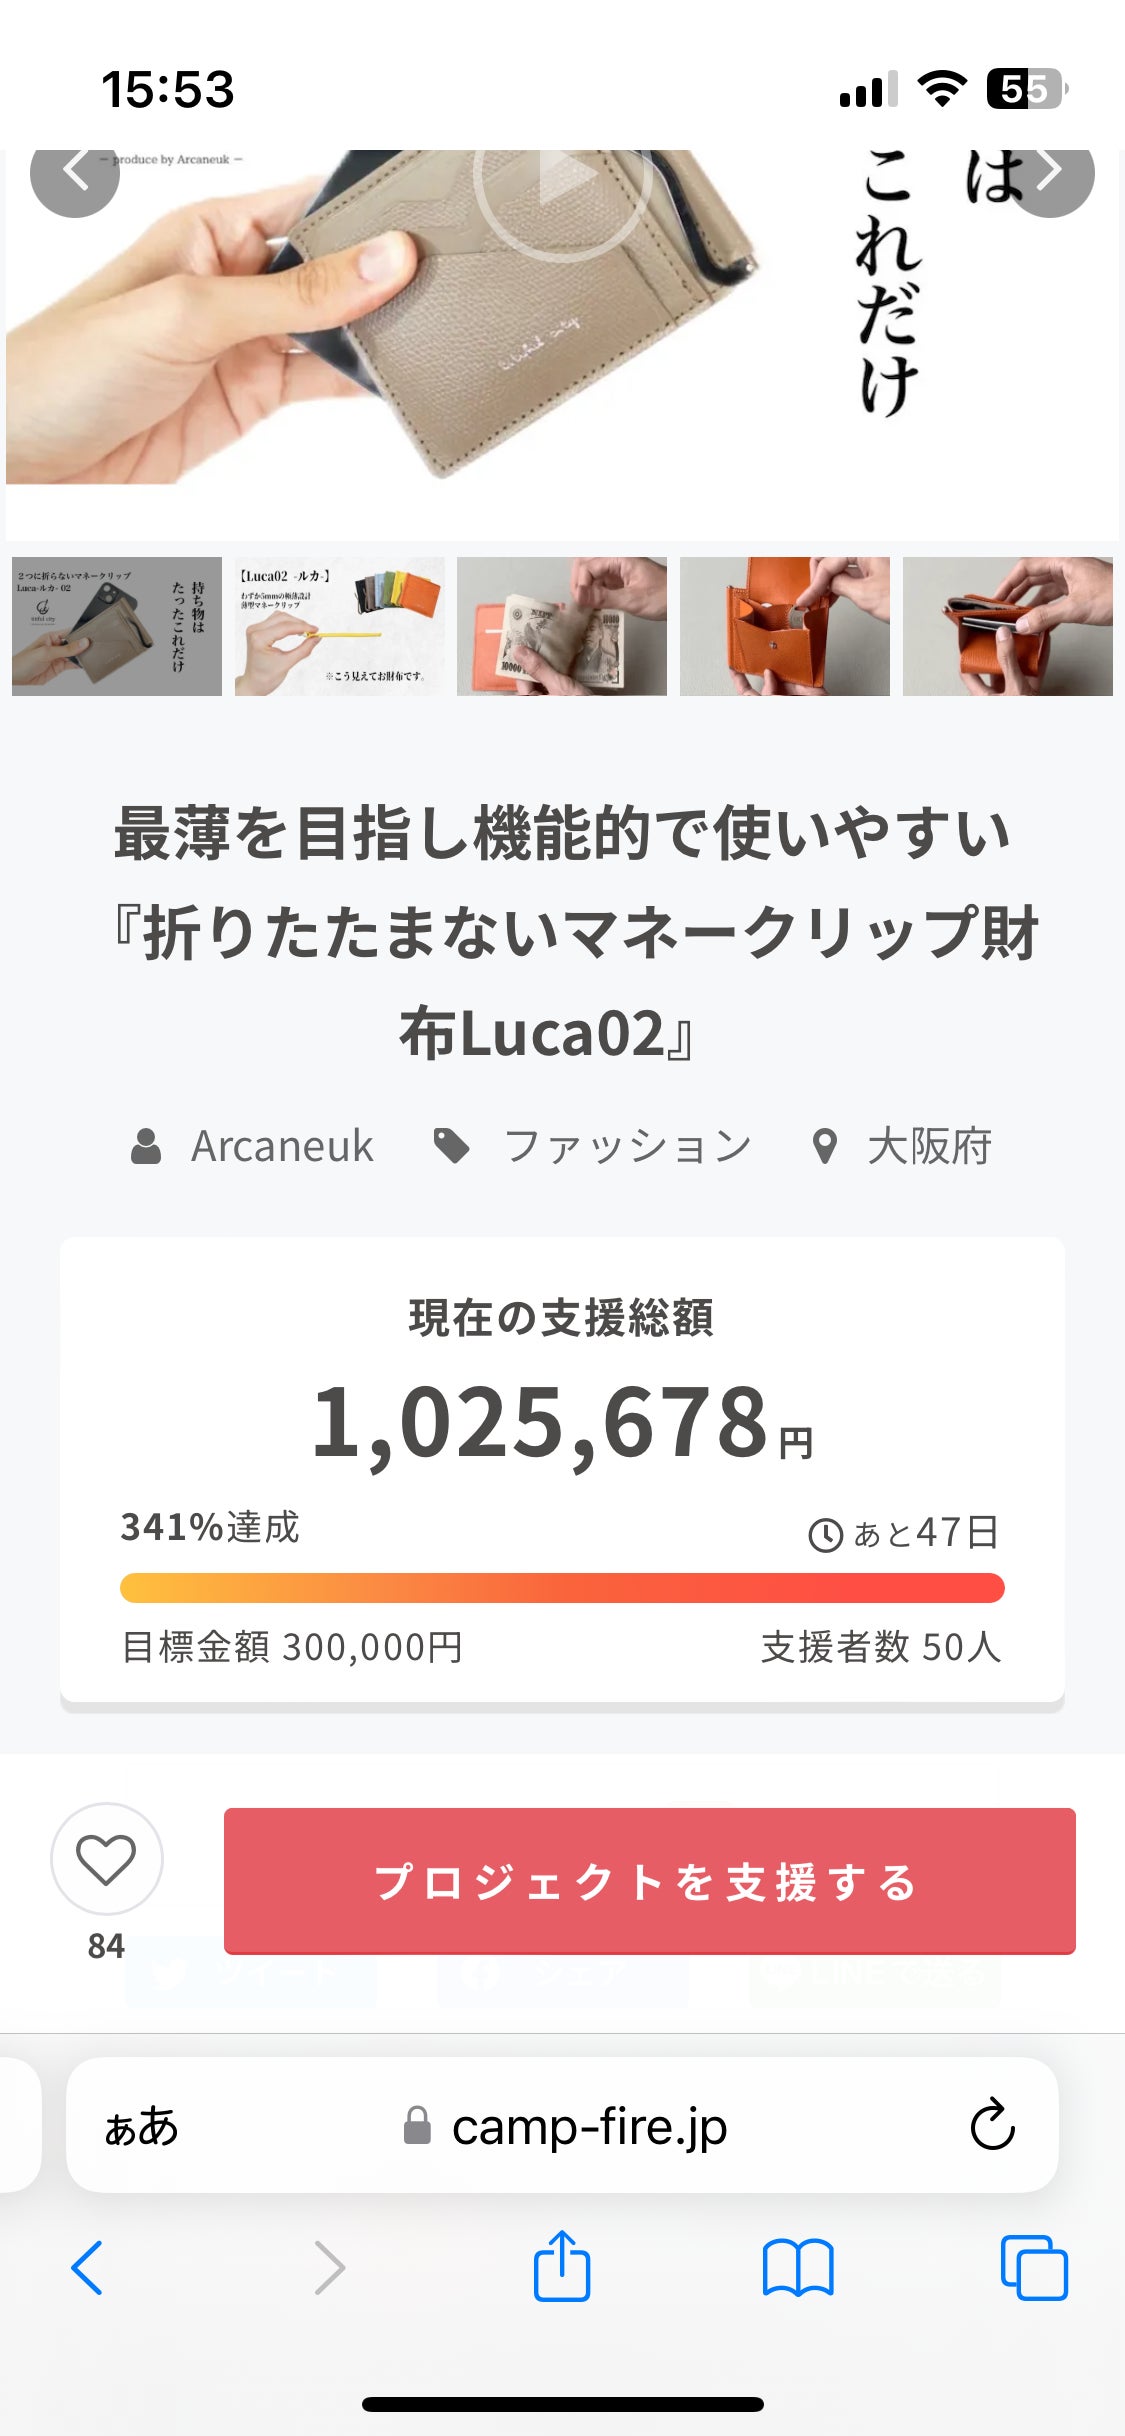Show Safari open tabs overview icon

tap(1034, 2267)
